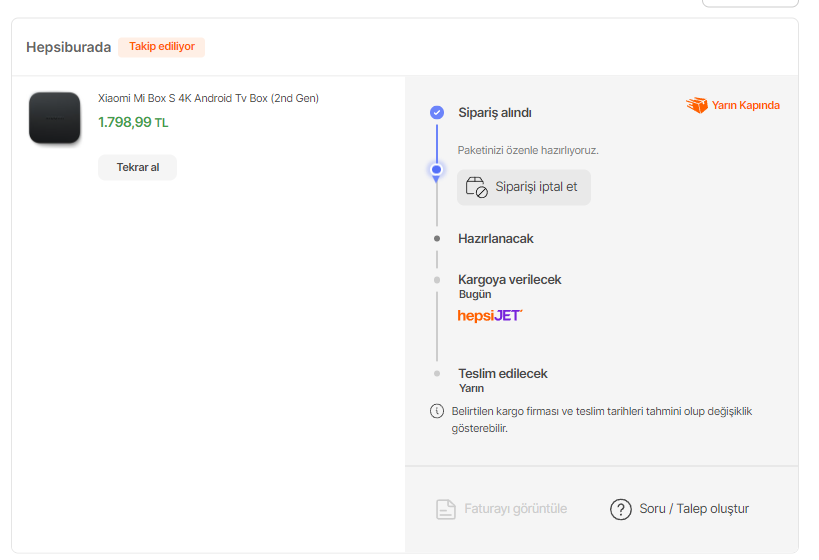Click the Hazırlanacak step dot
This screenshot has height=560, width=819.
[x=437, y=239]
